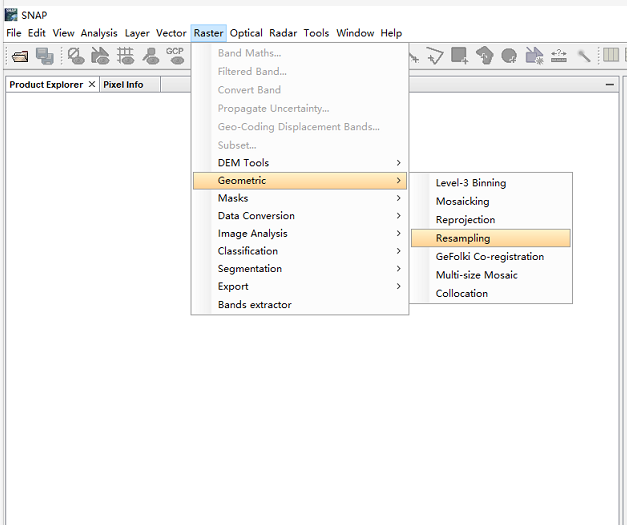Select the draw ellipse tool
Viewport: 627px width, 525px height.
tap(509, 56)
